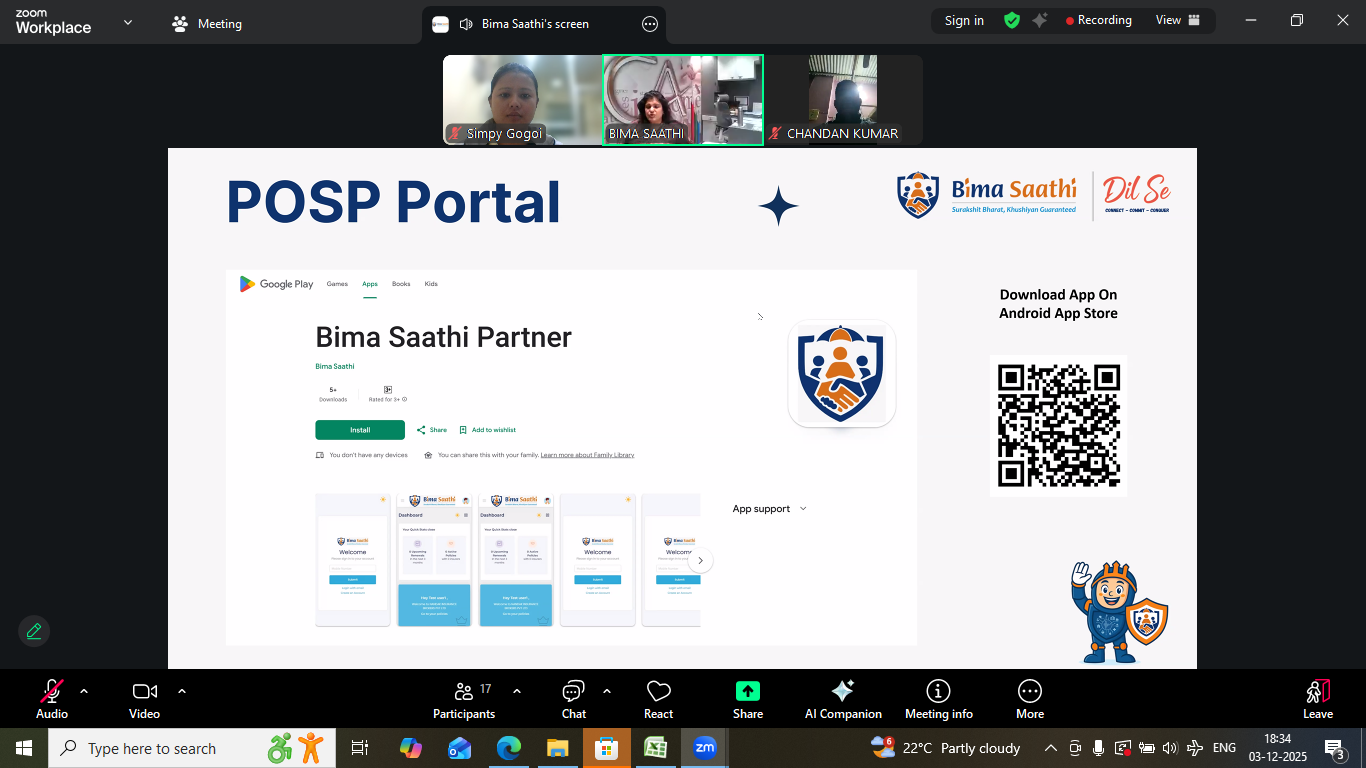The height and width of the screenshot is (768, 1366).
Task: Open screen share options ellipsis
Action: click(x=650, y=24)
